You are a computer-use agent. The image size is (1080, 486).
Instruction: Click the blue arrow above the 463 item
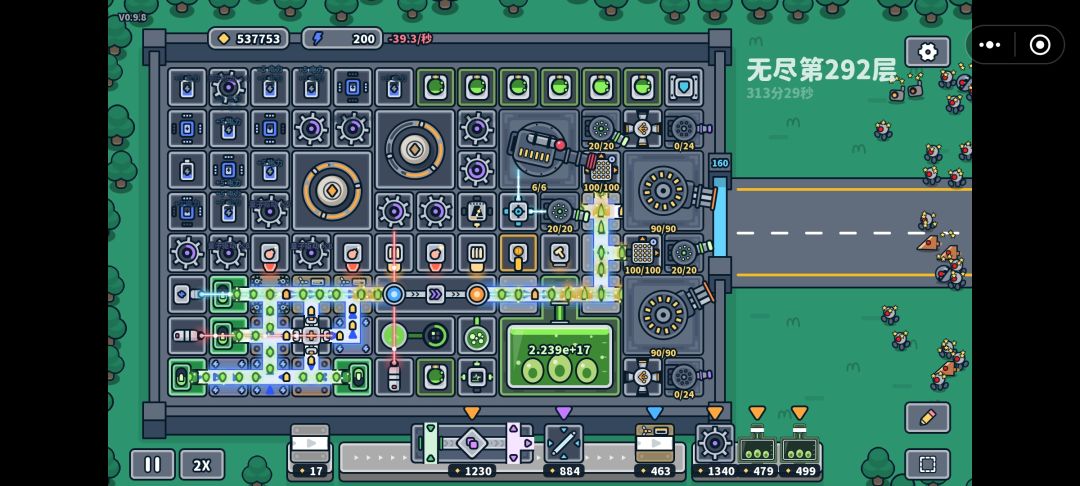click(x=654, y=412)
